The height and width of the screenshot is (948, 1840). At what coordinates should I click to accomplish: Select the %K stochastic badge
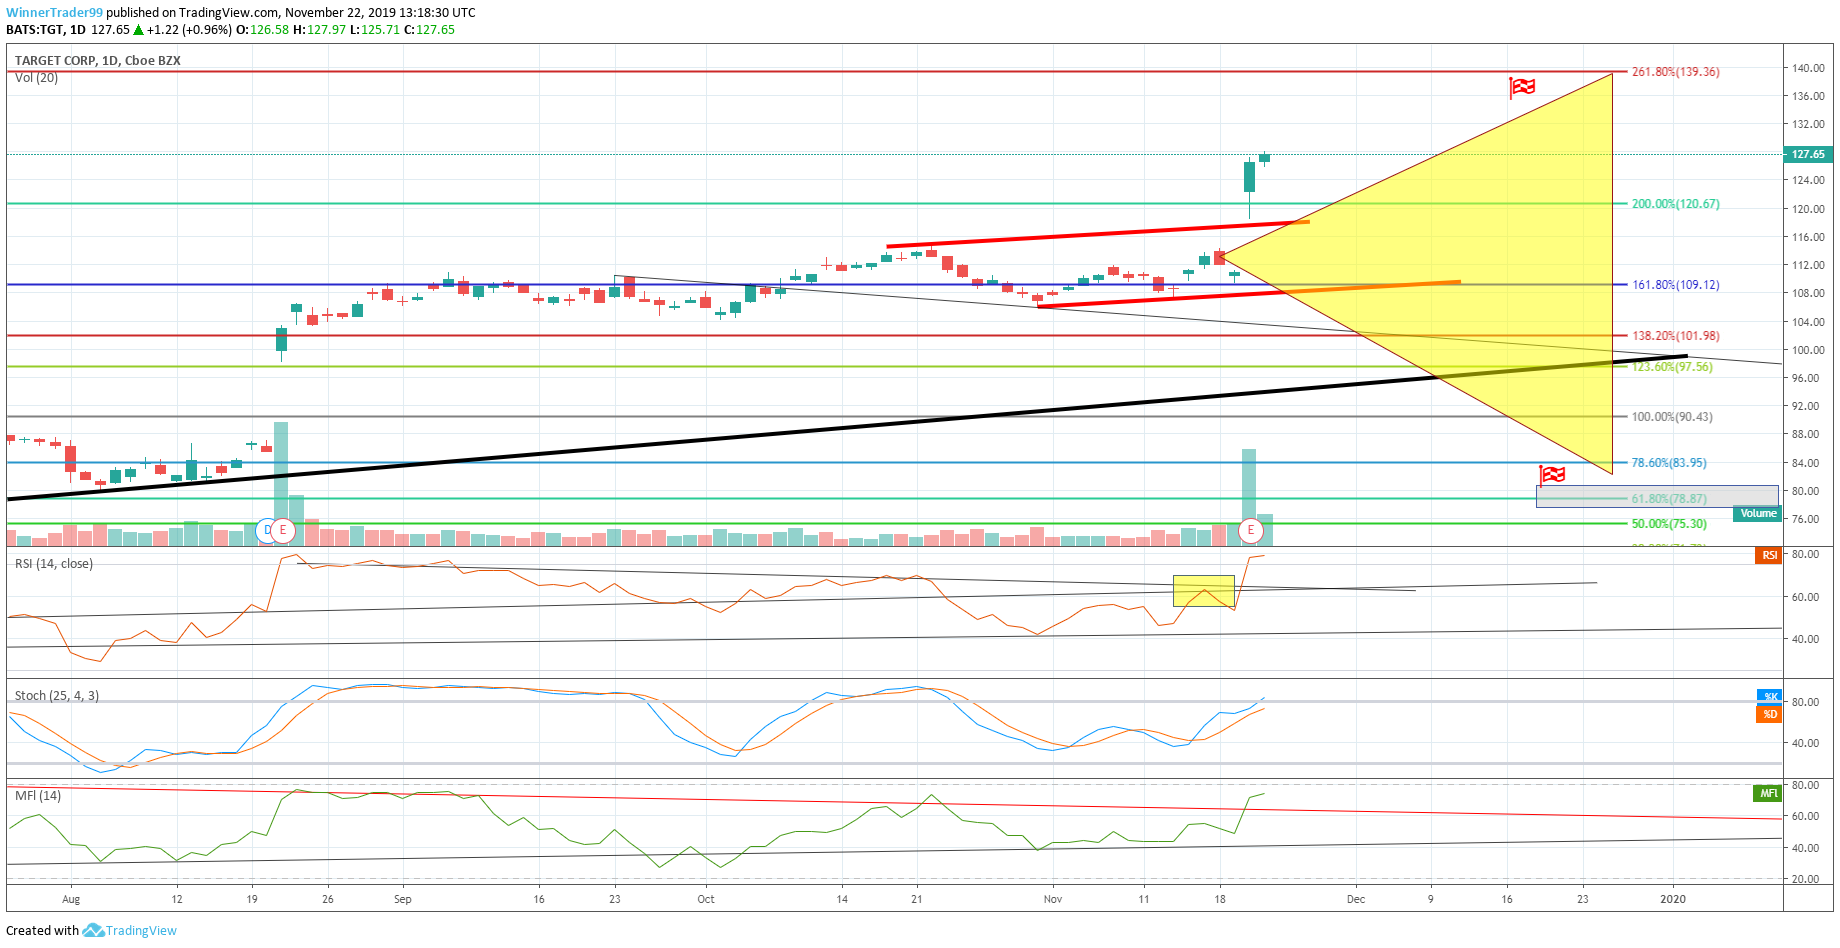click(1769, 696)
